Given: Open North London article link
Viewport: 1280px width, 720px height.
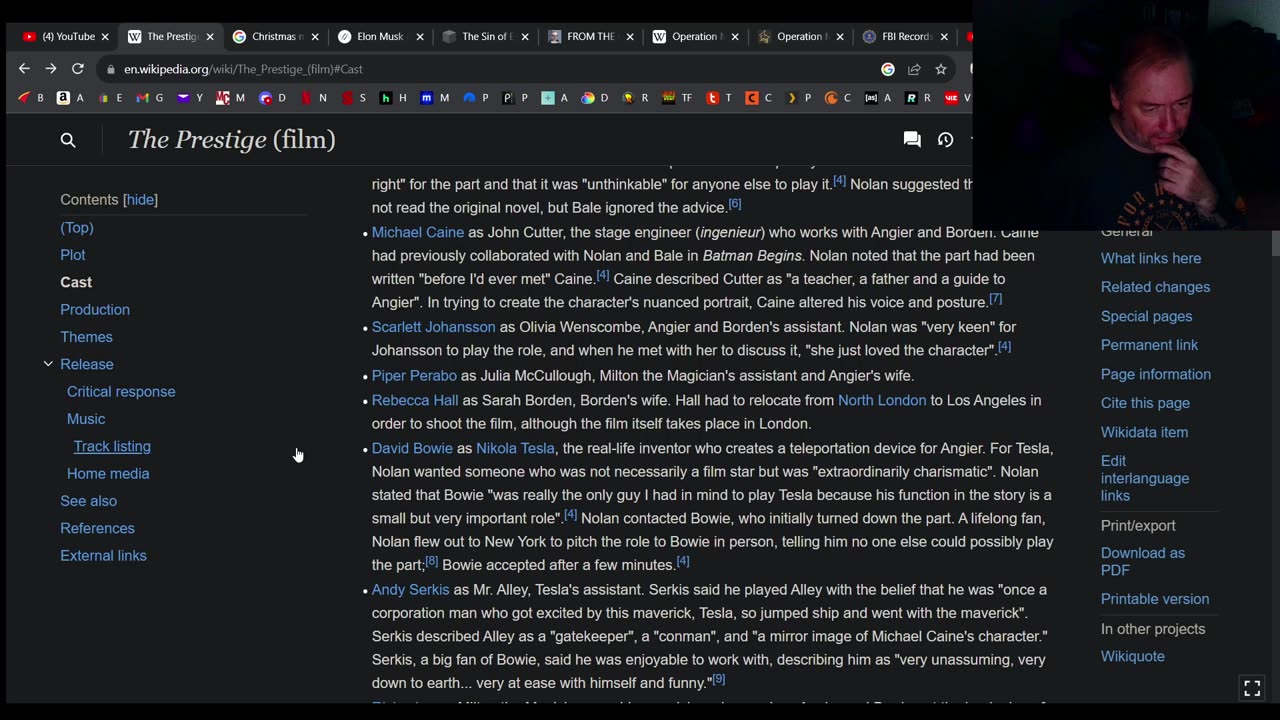Looking at the screenshot, I should 882,400.
